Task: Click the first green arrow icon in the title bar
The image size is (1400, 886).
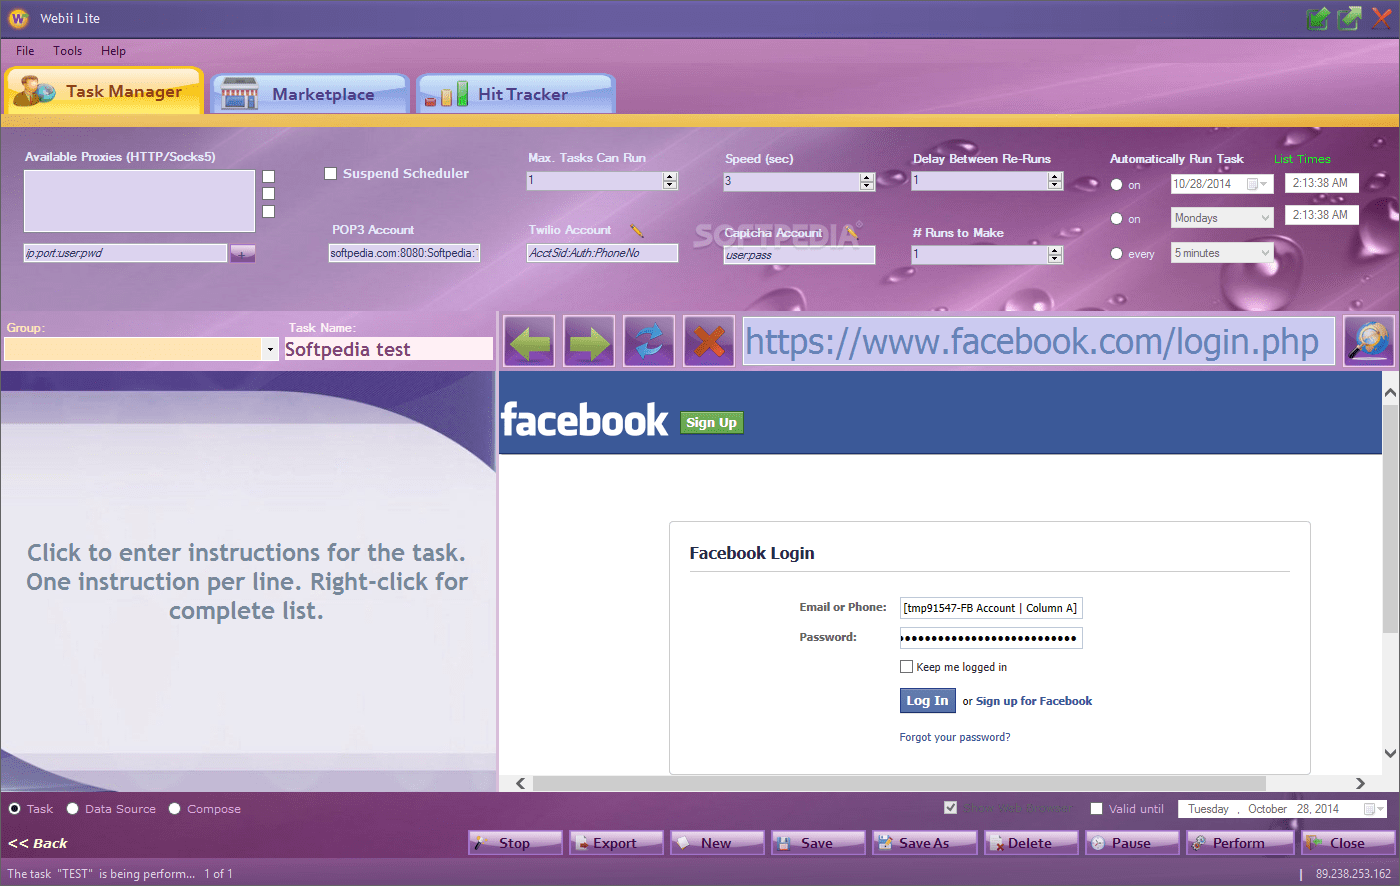Action: tap(1318, 18)
